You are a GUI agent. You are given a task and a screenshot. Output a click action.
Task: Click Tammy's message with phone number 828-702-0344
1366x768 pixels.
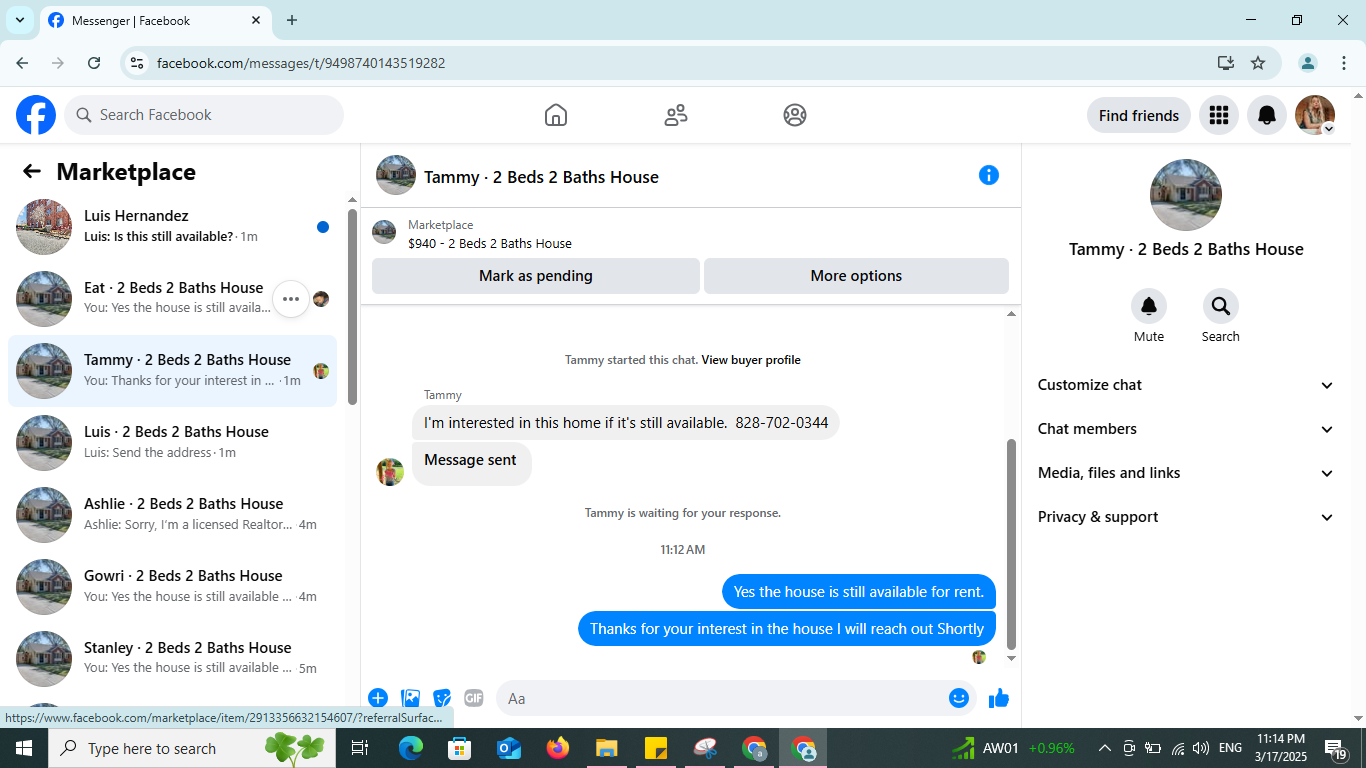coord(626,423)
